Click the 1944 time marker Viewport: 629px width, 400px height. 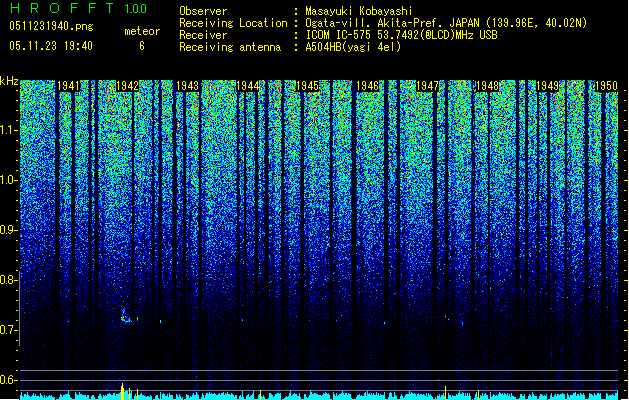[248, 86]
